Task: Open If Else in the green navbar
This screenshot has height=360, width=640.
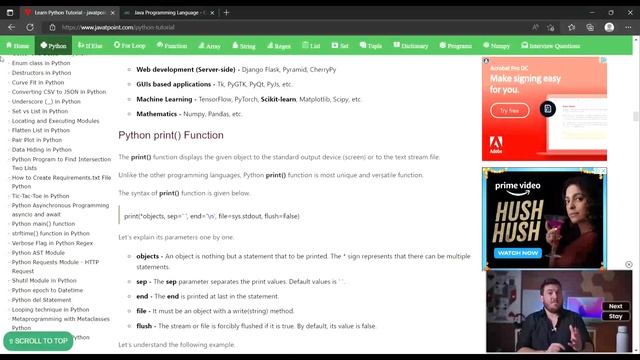Action: [90, 46]
